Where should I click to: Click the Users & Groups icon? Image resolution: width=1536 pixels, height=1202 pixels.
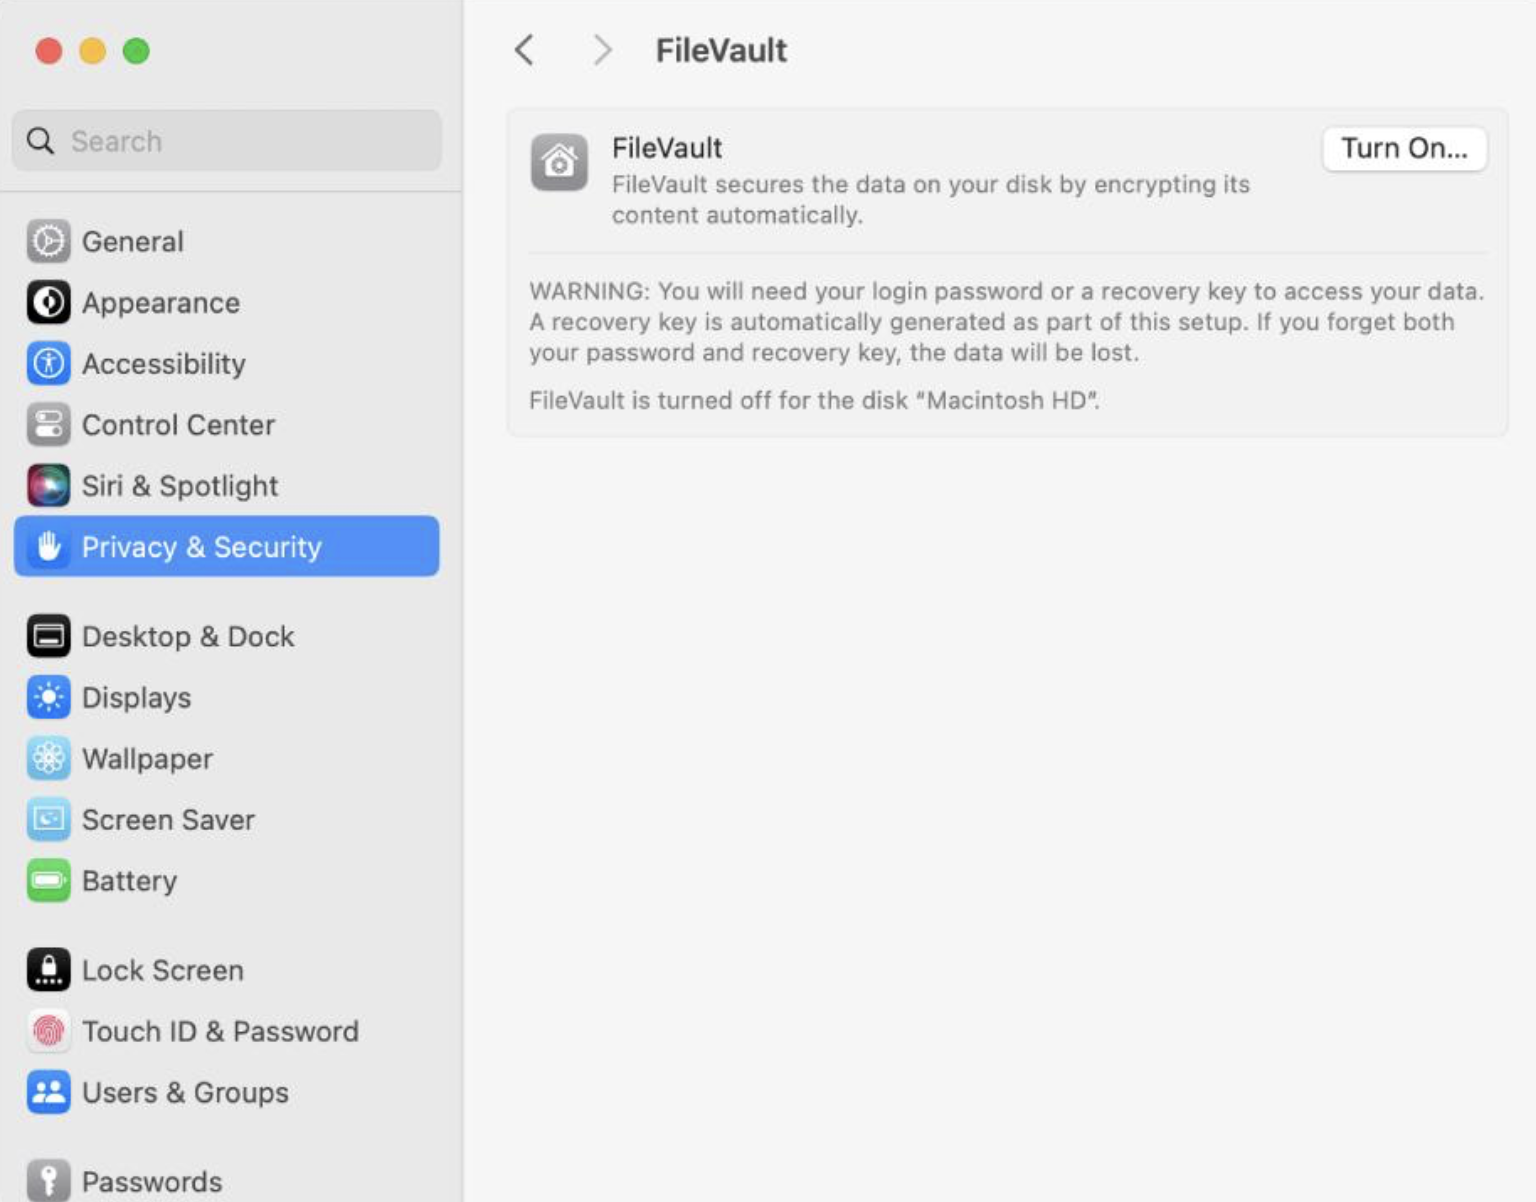[48, 1092]
